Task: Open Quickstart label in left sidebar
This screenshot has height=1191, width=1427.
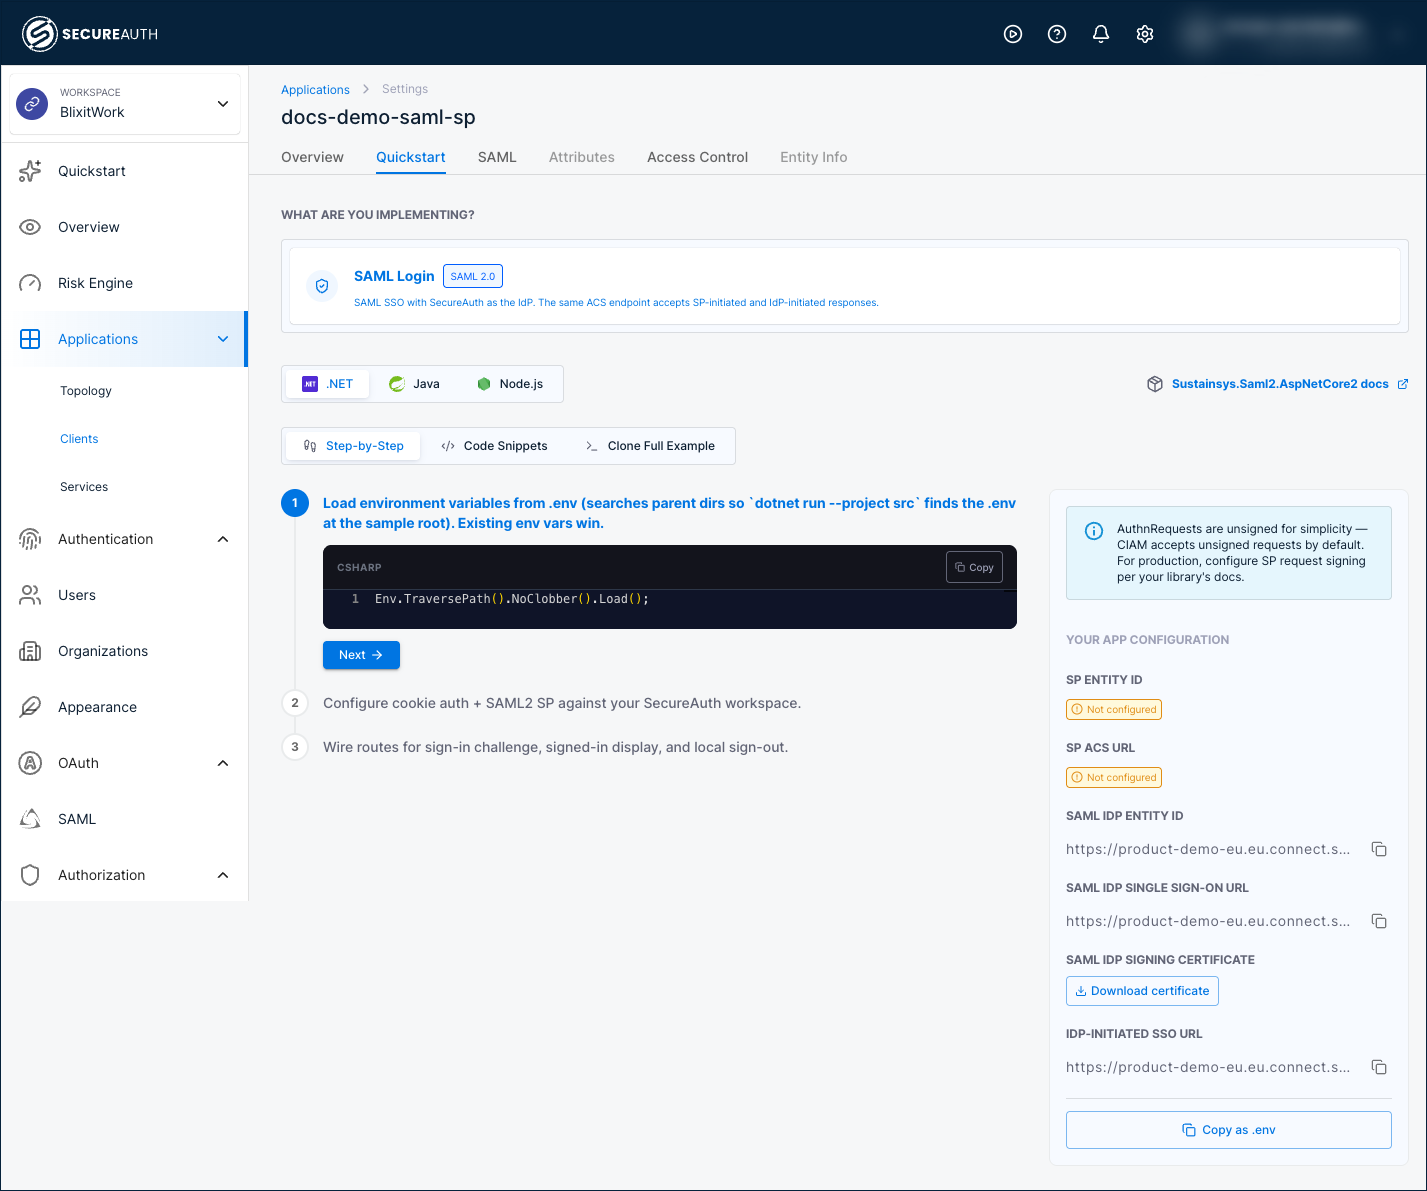Action: (92, 171)
